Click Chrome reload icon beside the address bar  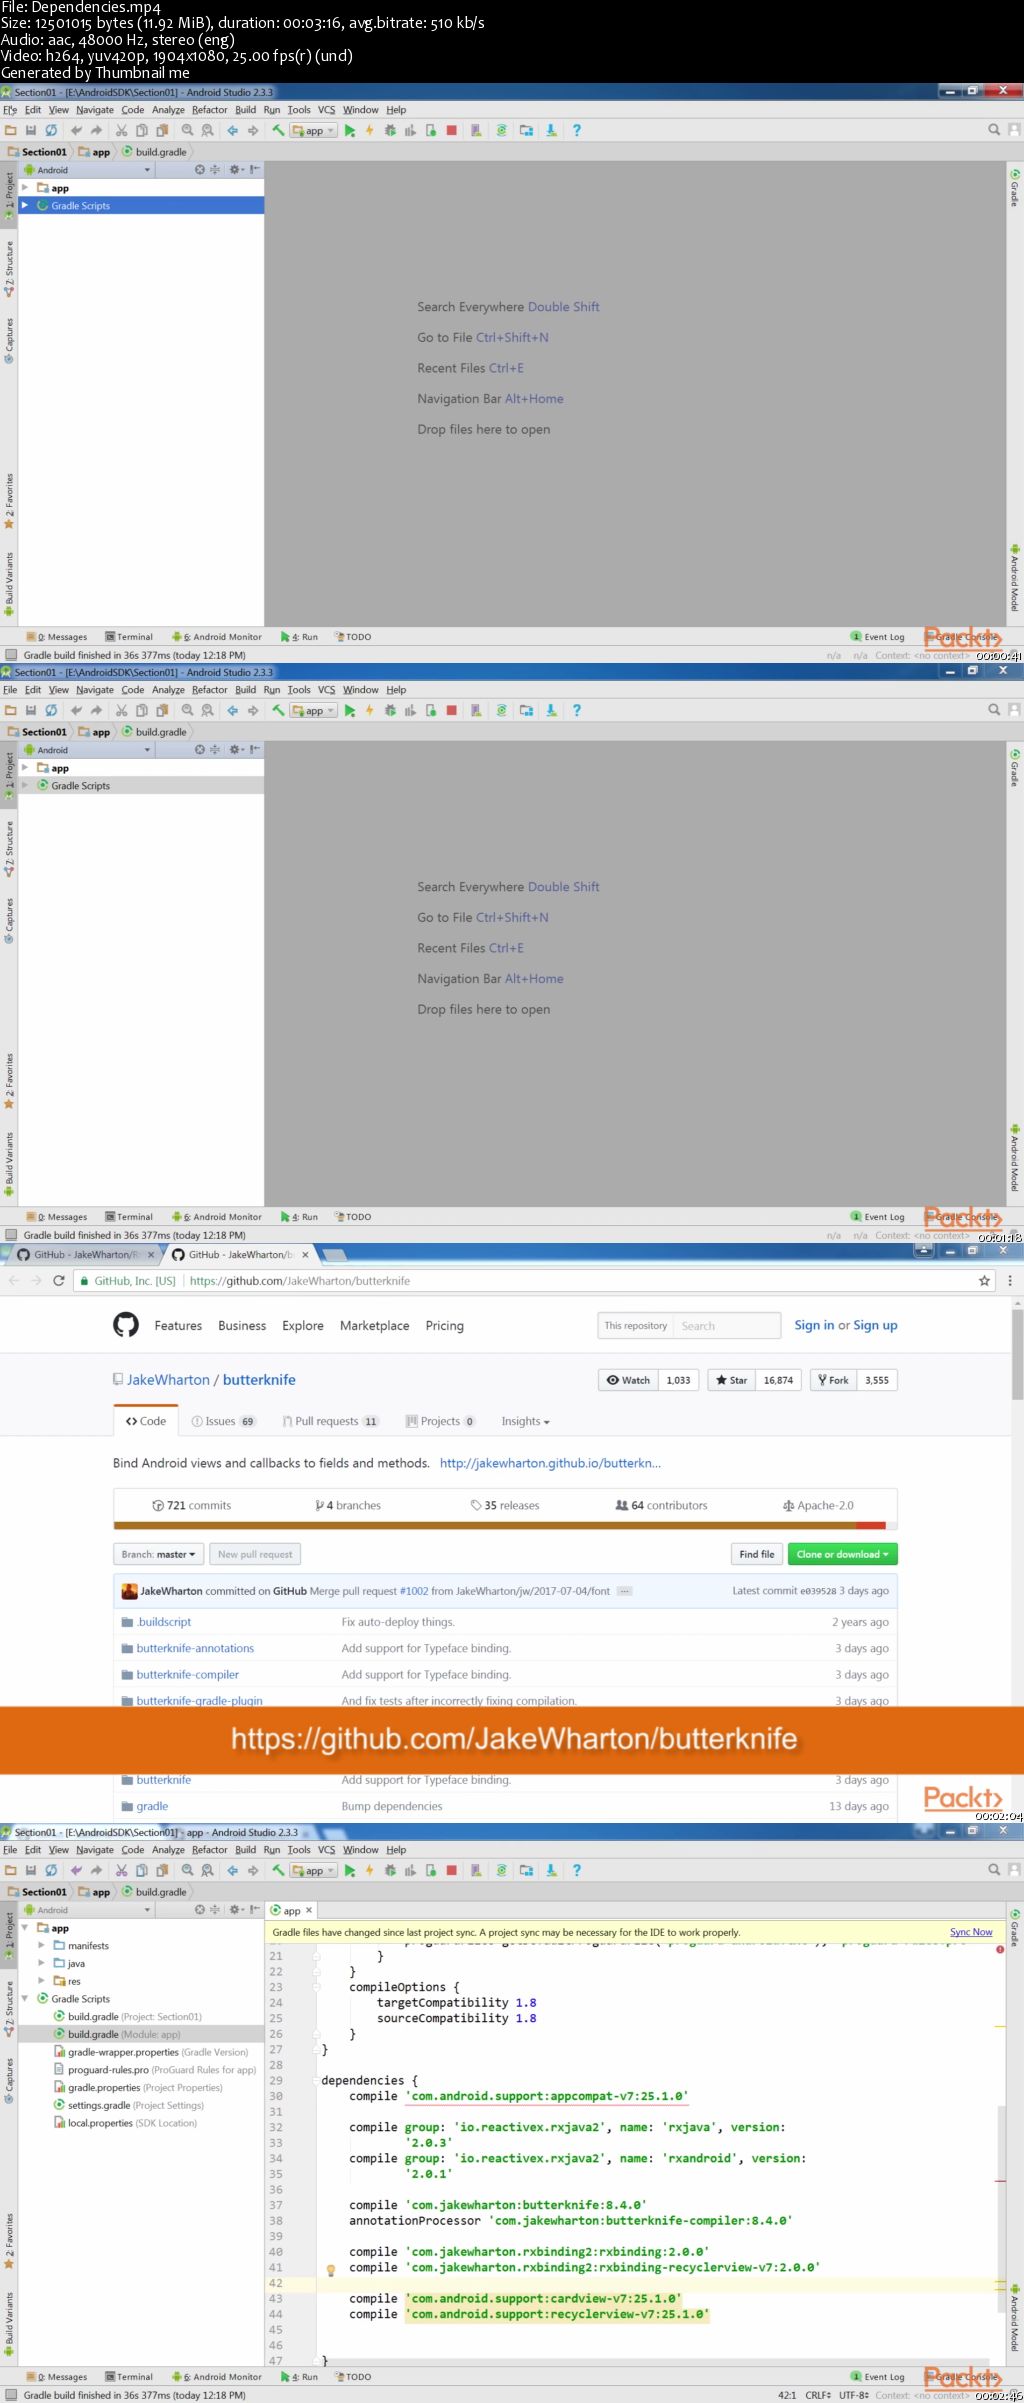[59, 1280]
